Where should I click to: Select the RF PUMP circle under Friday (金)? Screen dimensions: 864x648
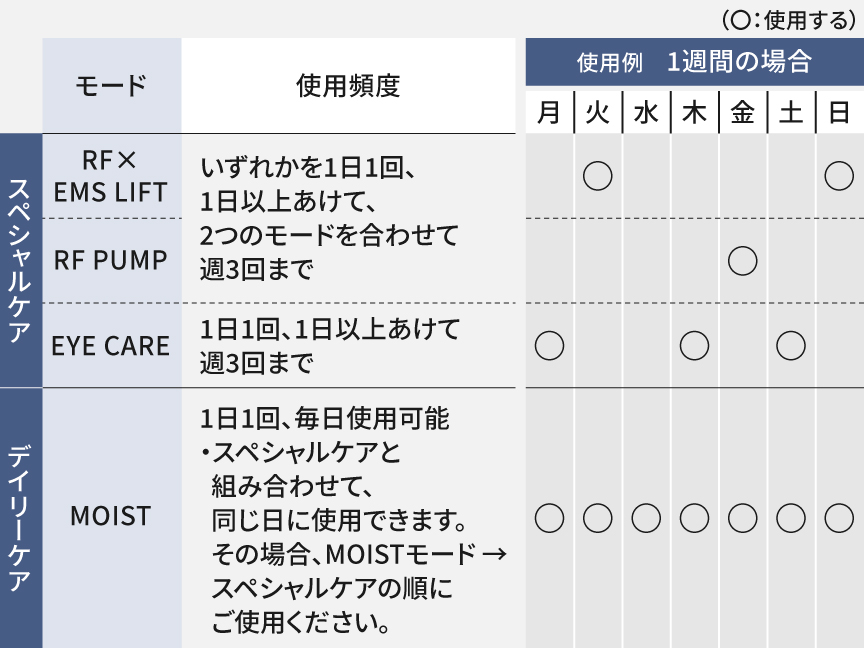tap(743, 261)
